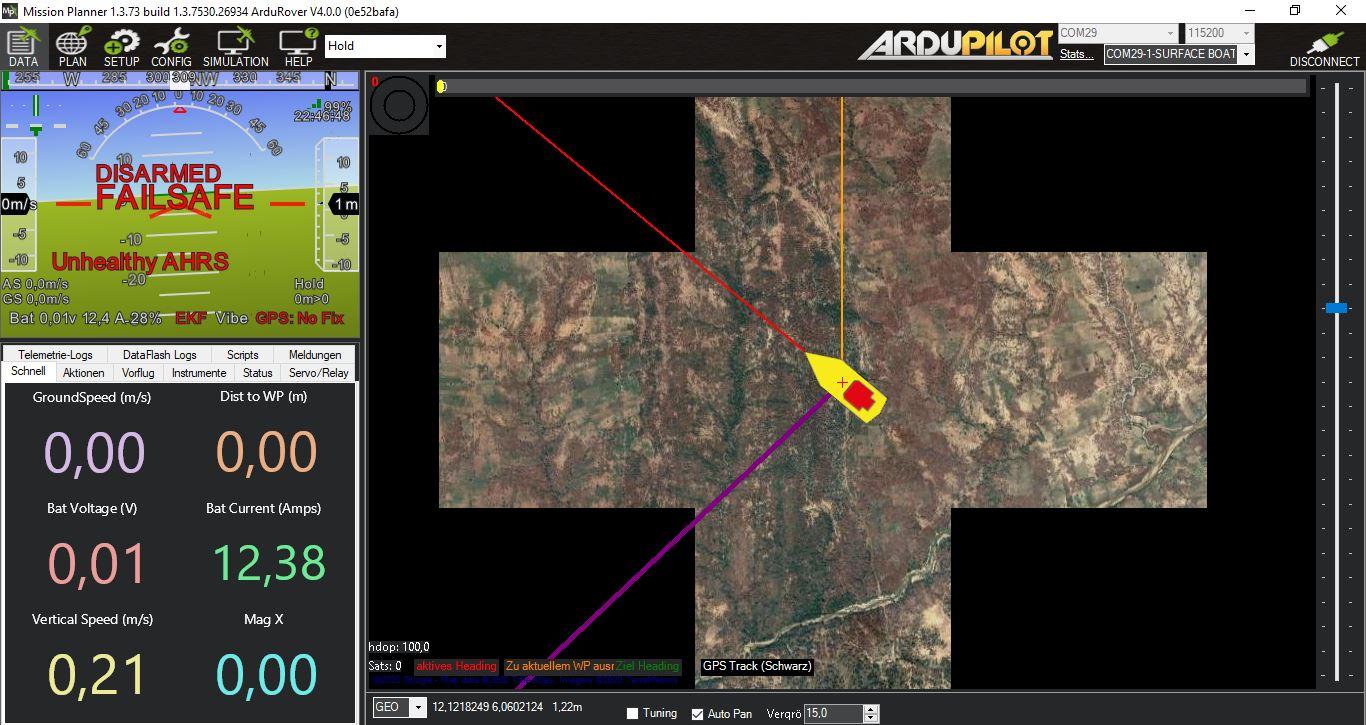Click the "aktives Heading" legend label
Screen dimensions: 1366x725
pos(456,666)
